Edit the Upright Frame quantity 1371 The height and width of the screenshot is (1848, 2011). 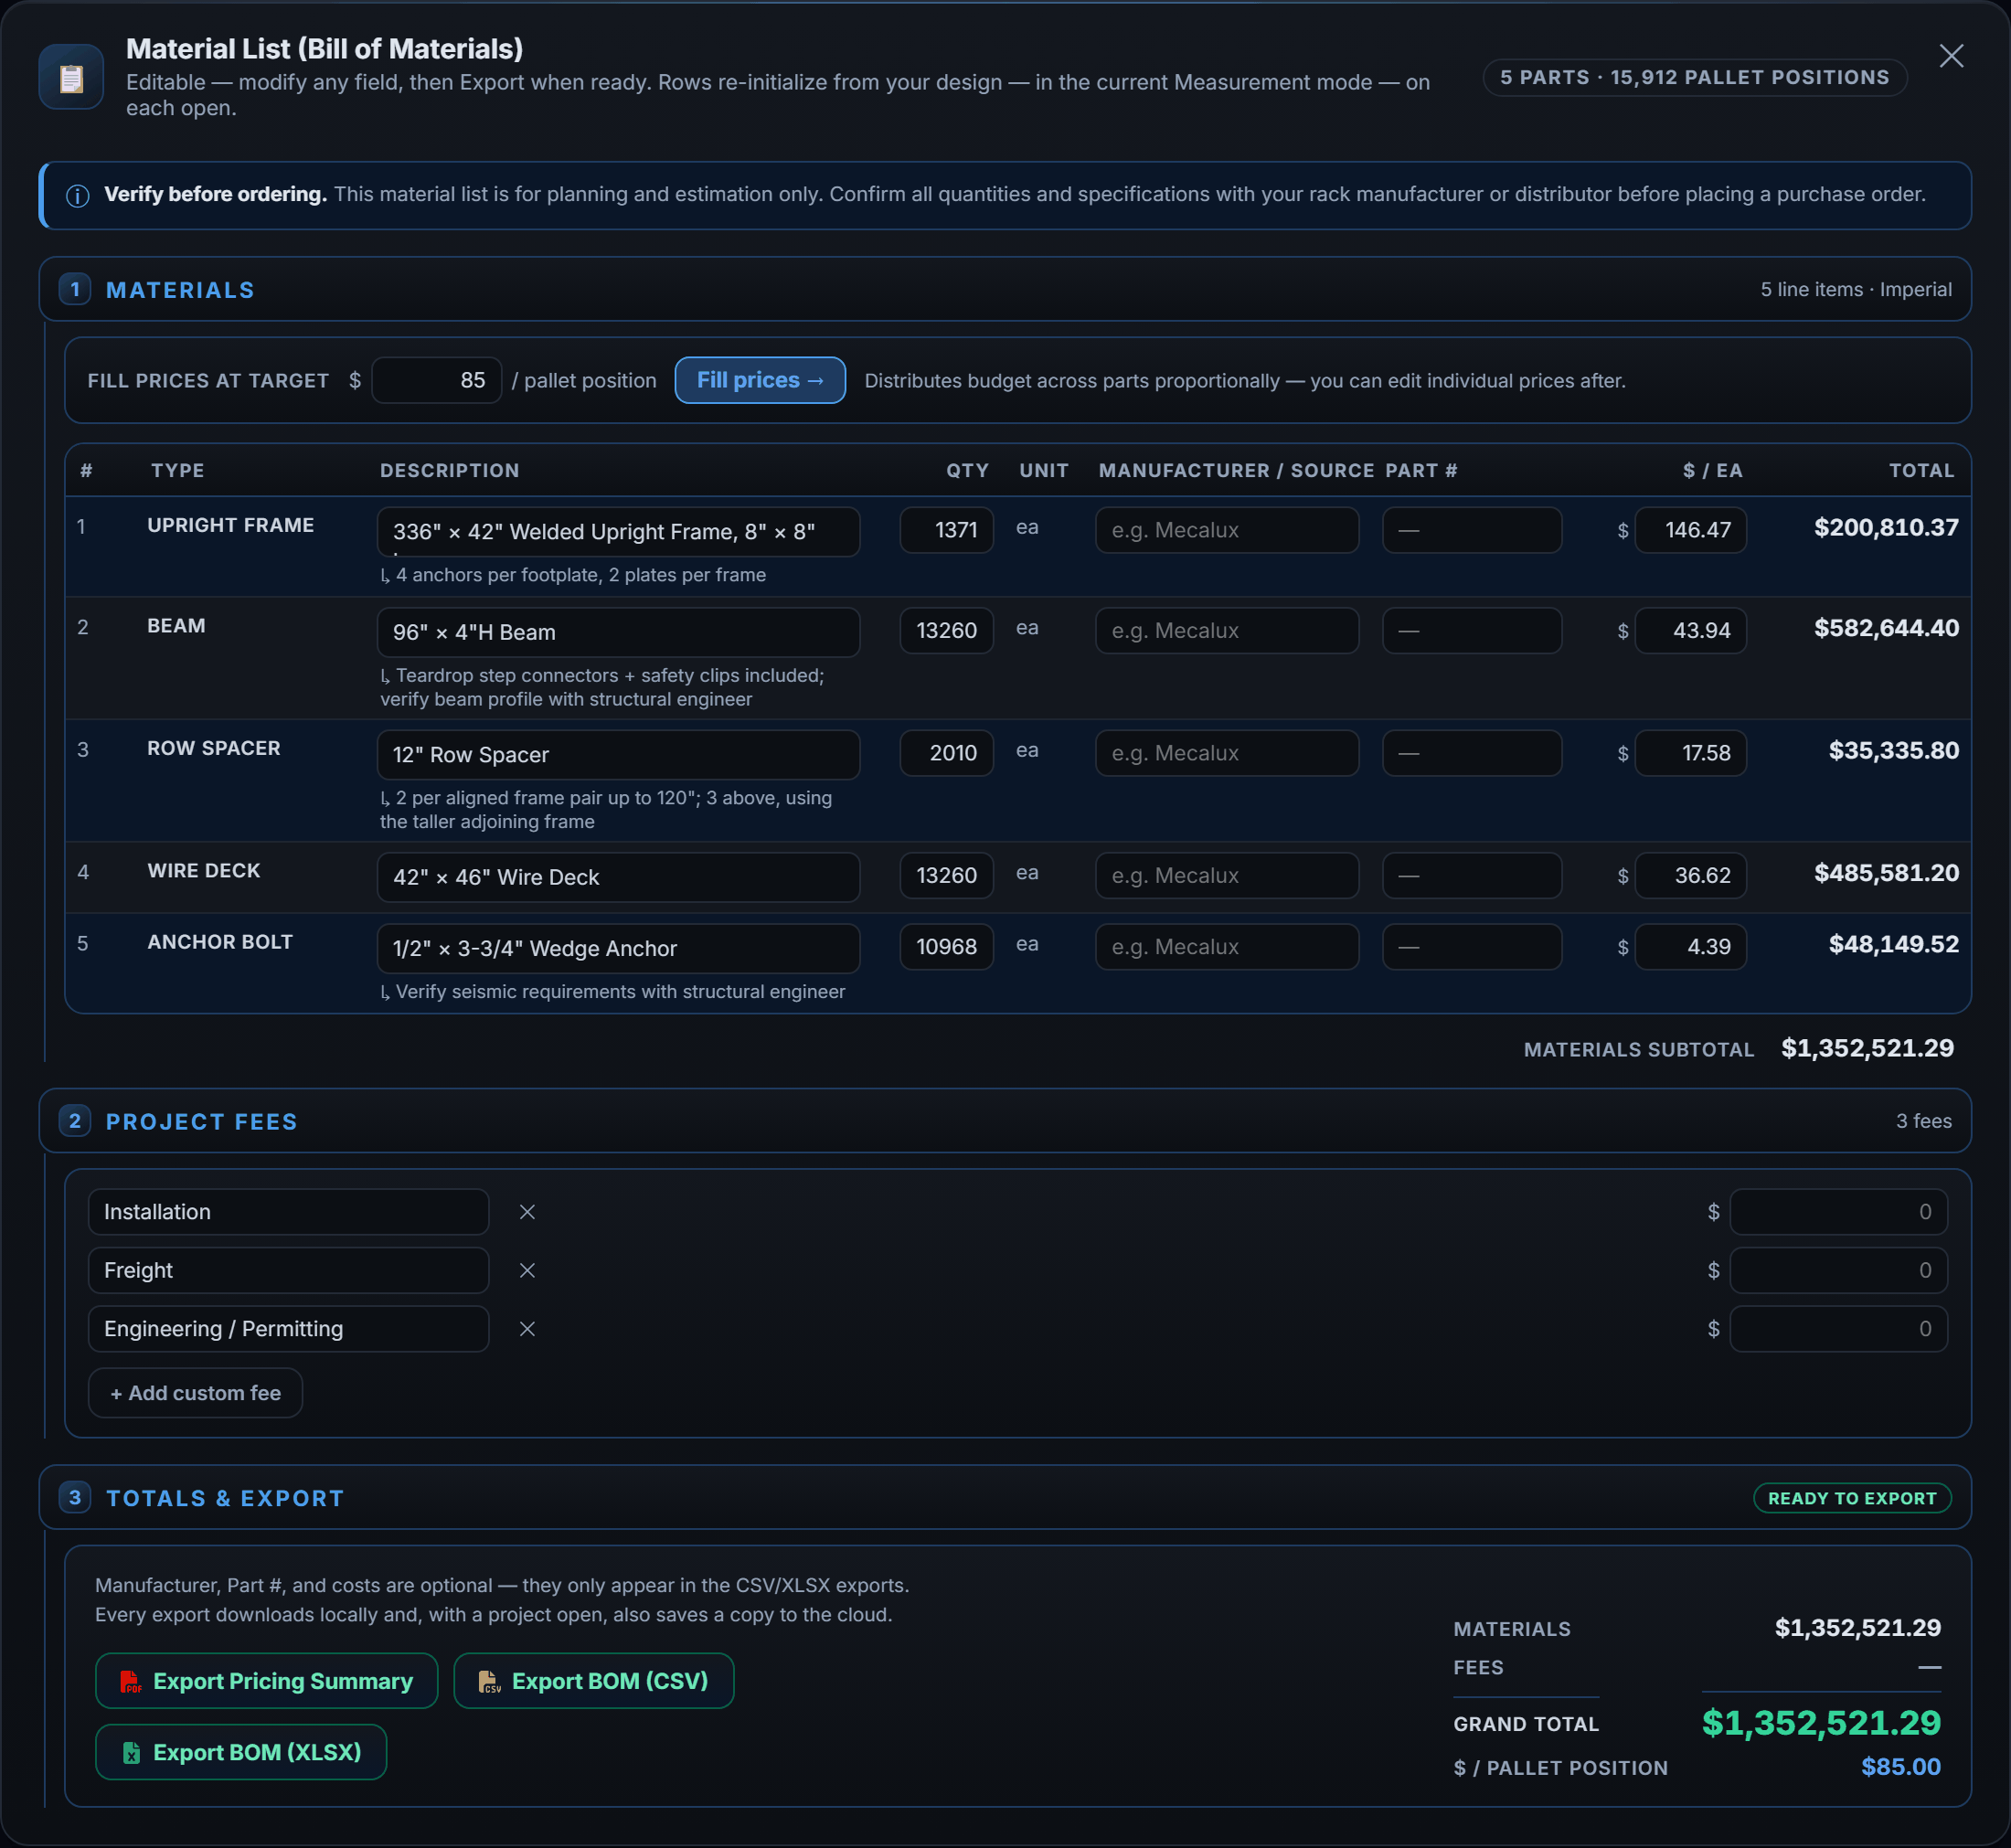pyautogui.click(x=946, y=530)
